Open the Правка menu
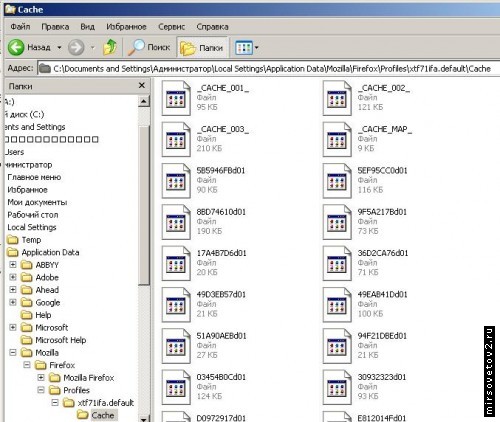 click(55, 27)
